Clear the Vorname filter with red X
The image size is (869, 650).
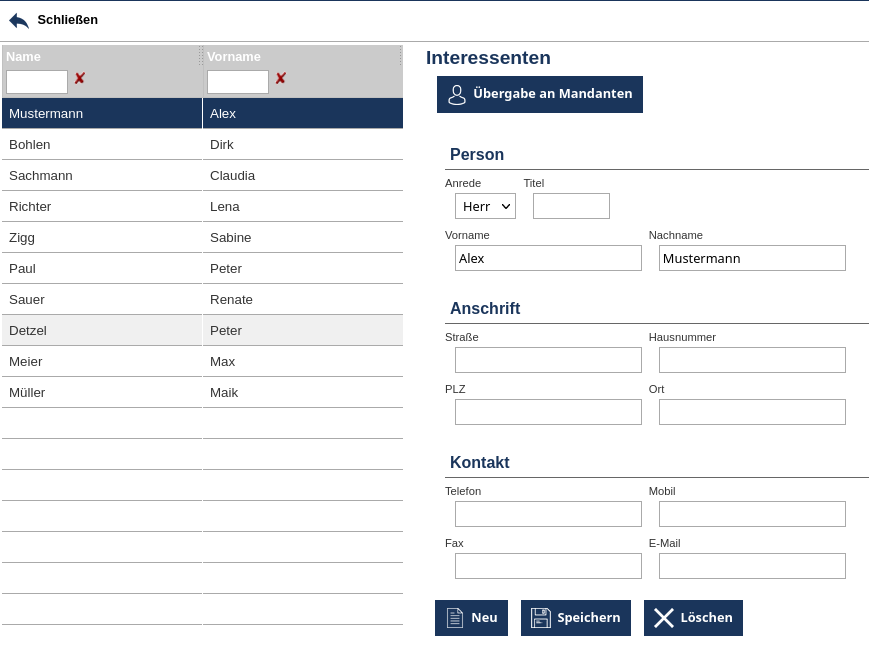[281, 79]
